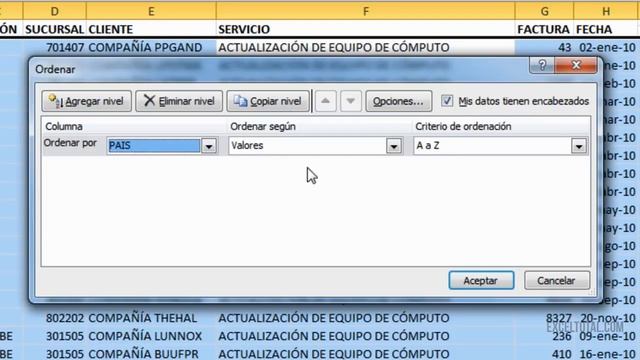Click CLIENTE header cell
This screenshot has width=640, height=360.
(151, 29)
